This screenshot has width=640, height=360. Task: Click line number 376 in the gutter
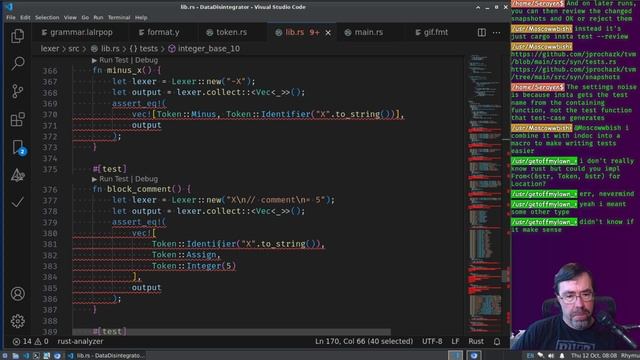(50, 189)
